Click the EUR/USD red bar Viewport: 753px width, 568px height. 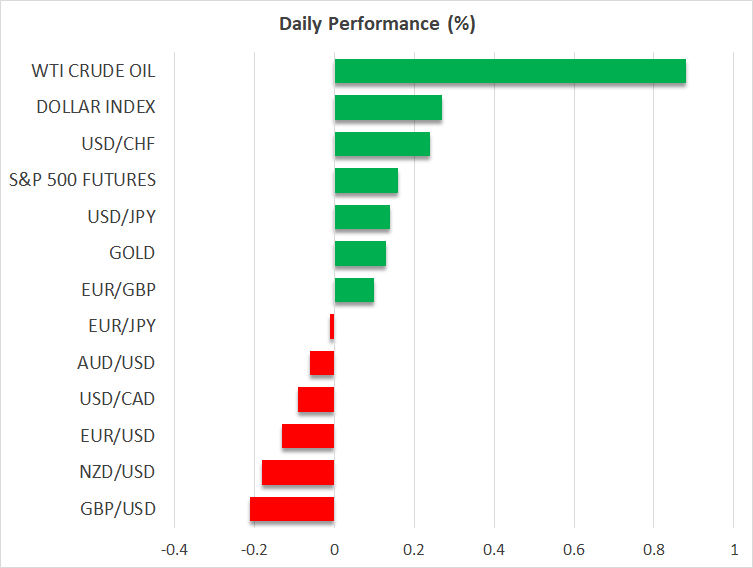point(308,436)
